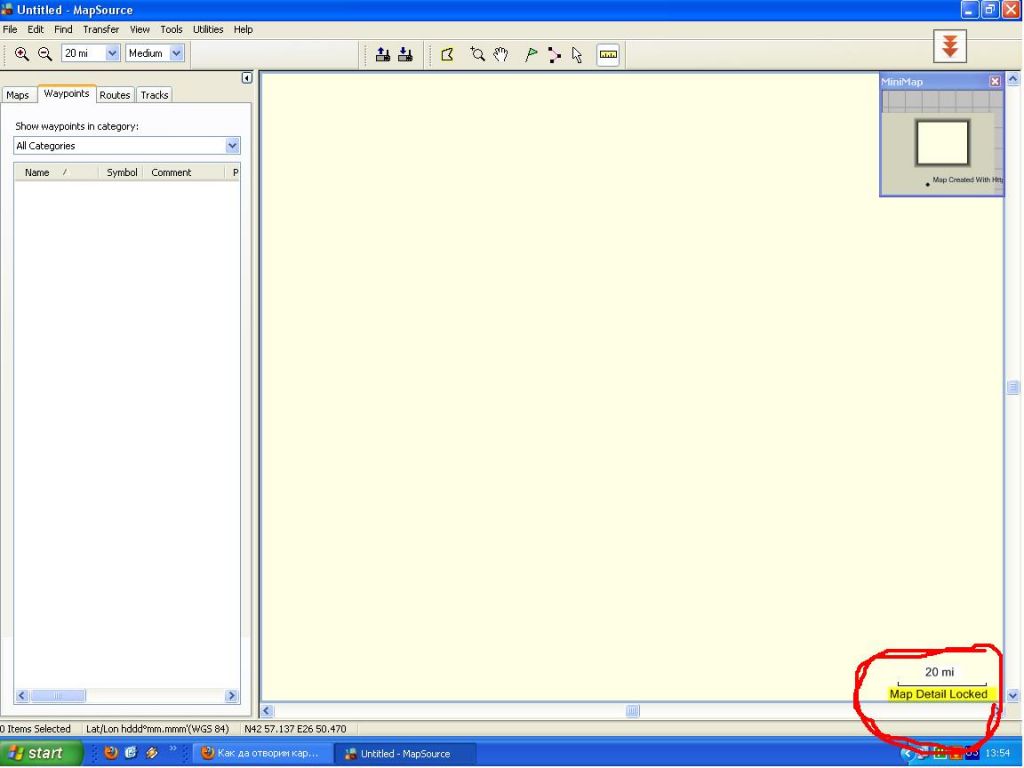
Task: Open the Transfer menu
Action: (x=101, y=29)
